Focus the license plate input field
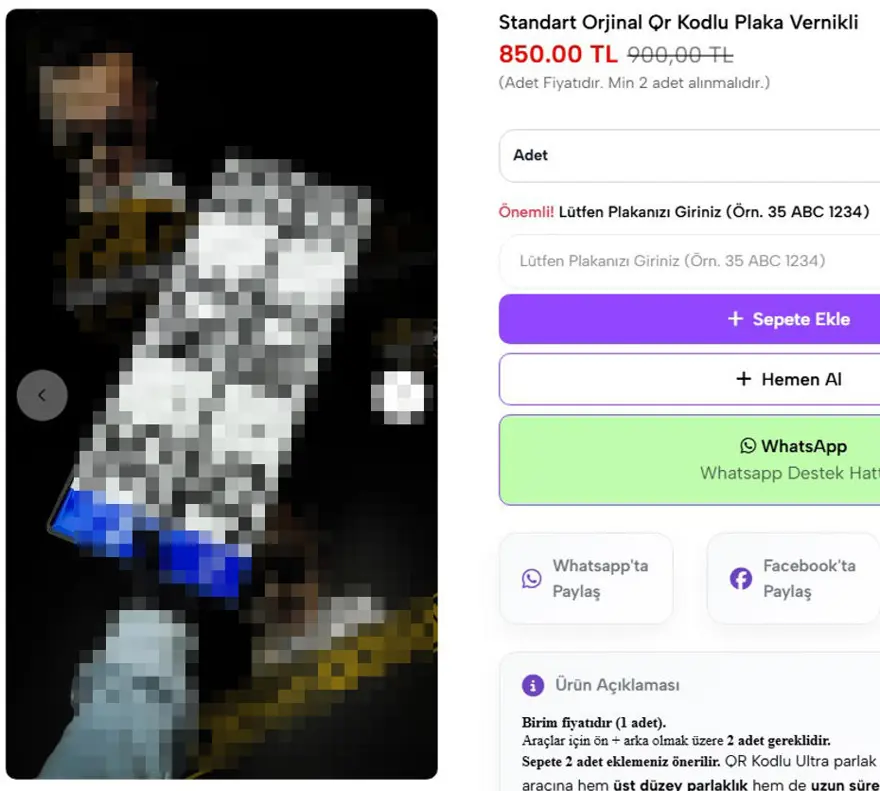This screenshot has width=880, height=791. coord(689,261)
